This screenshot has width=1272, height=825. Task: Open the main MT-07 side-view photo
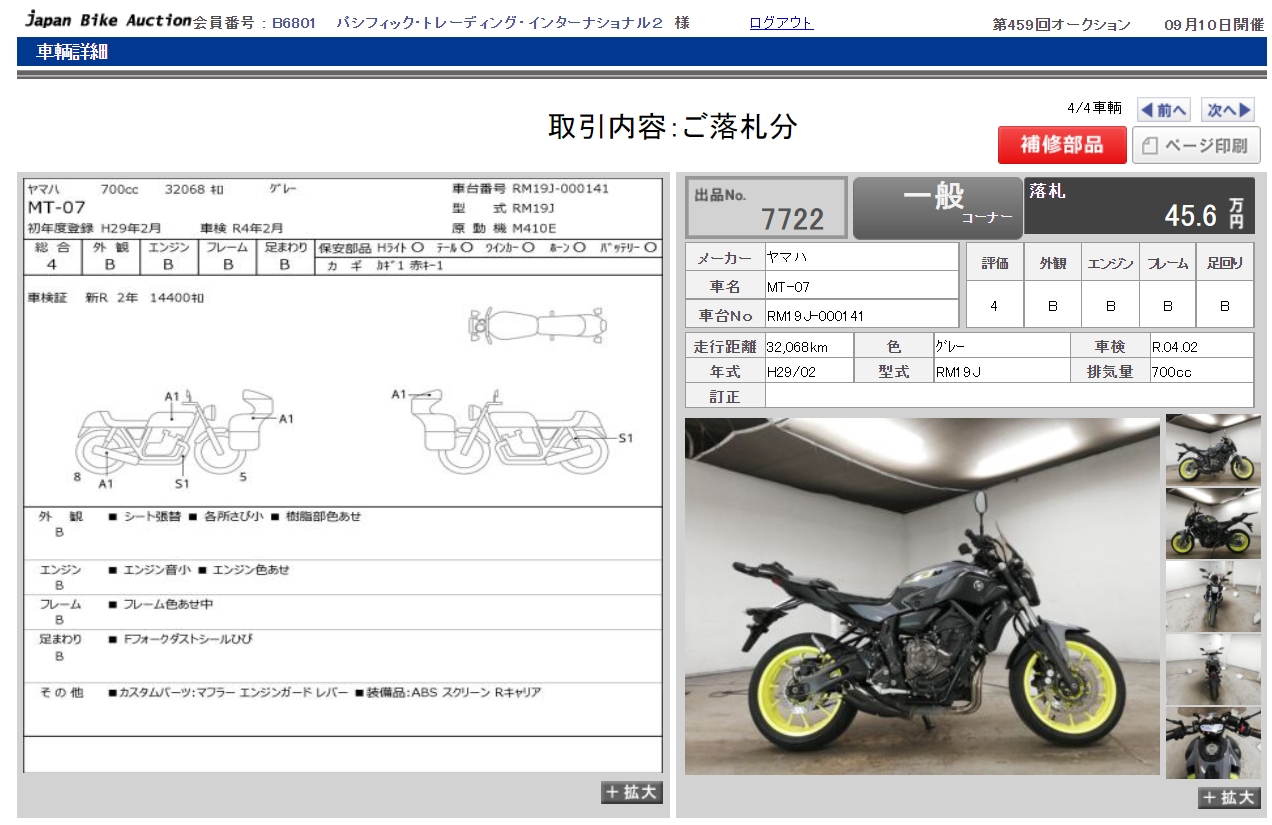pyautogui.click(x=922, y=596)
